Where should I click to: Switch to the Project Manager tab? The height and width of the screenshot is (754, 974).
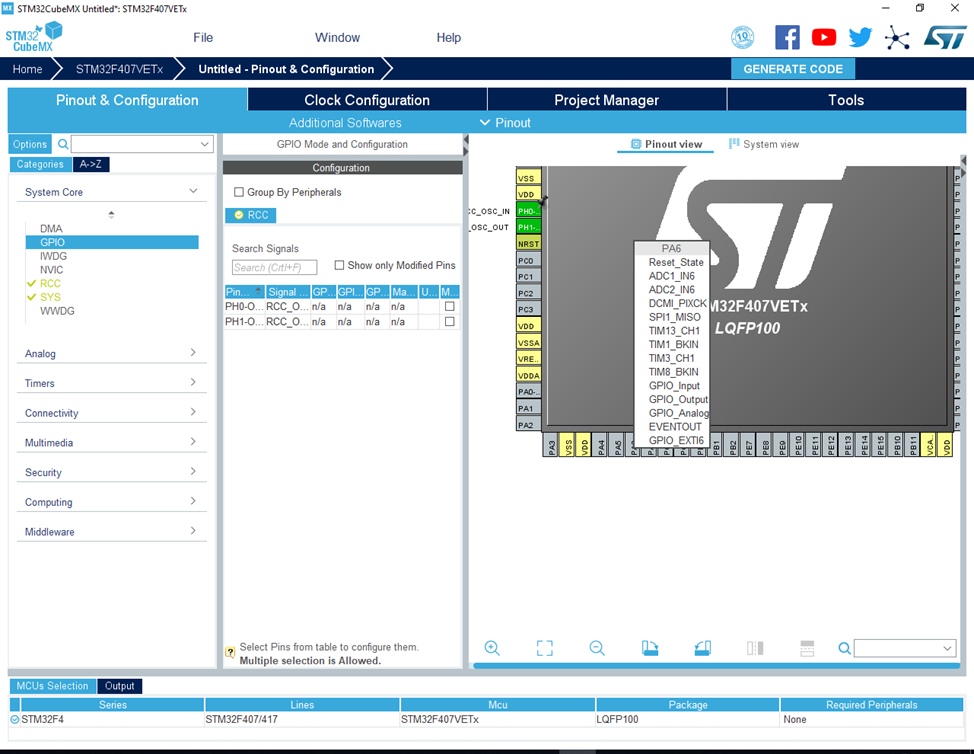click(x=606, y=100)
